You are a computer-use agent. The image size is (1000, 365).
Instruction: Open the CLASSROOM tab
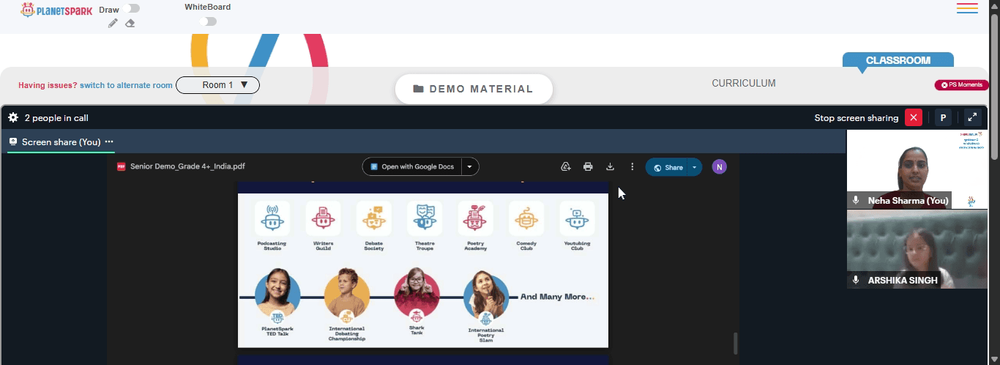[898, 61]
